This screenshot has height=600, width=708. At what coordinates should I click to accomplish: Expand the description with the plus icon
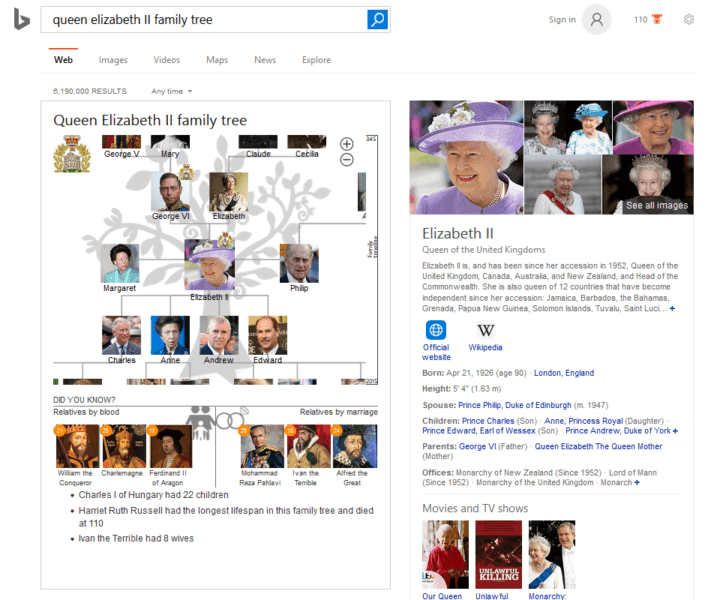(672, 308)
